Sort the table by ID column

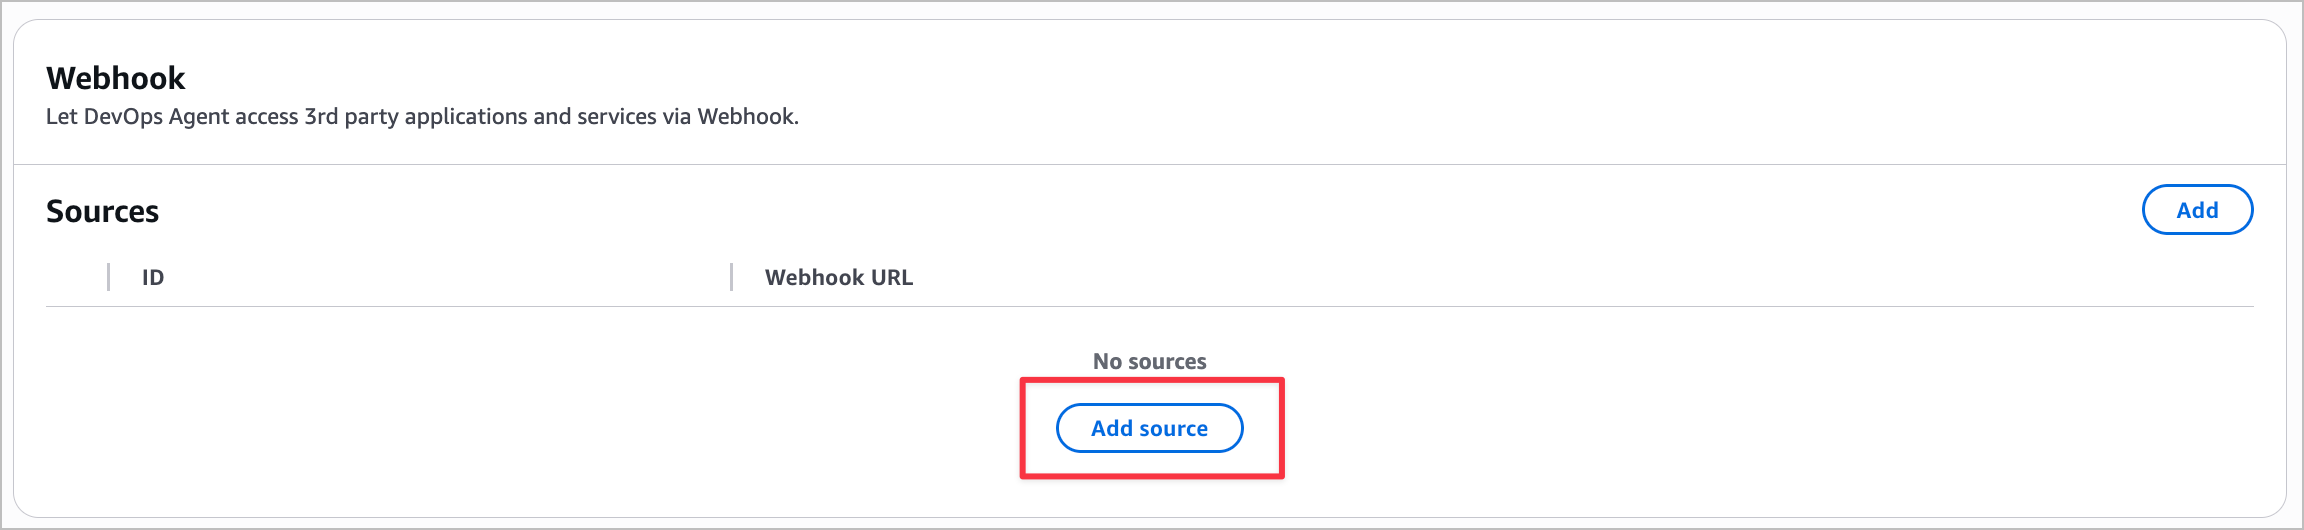click(153, 278)
